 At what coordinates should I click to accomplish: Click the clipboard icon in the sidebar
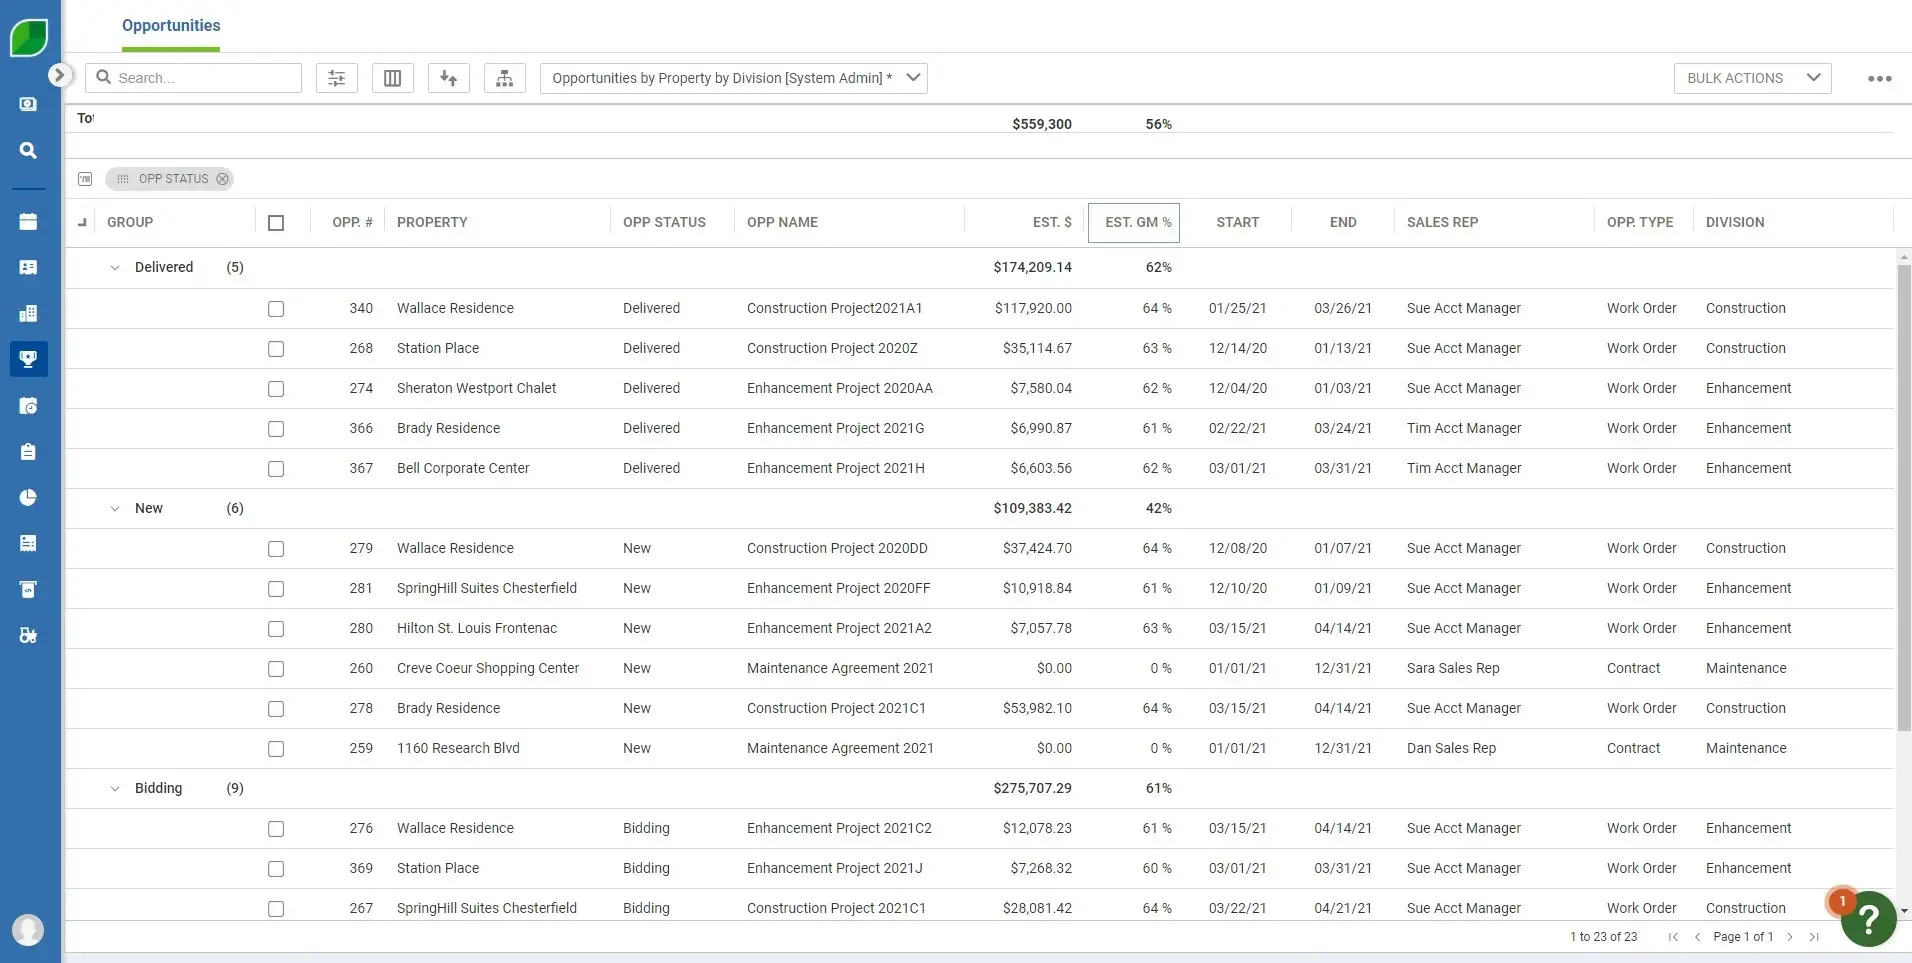27,451
